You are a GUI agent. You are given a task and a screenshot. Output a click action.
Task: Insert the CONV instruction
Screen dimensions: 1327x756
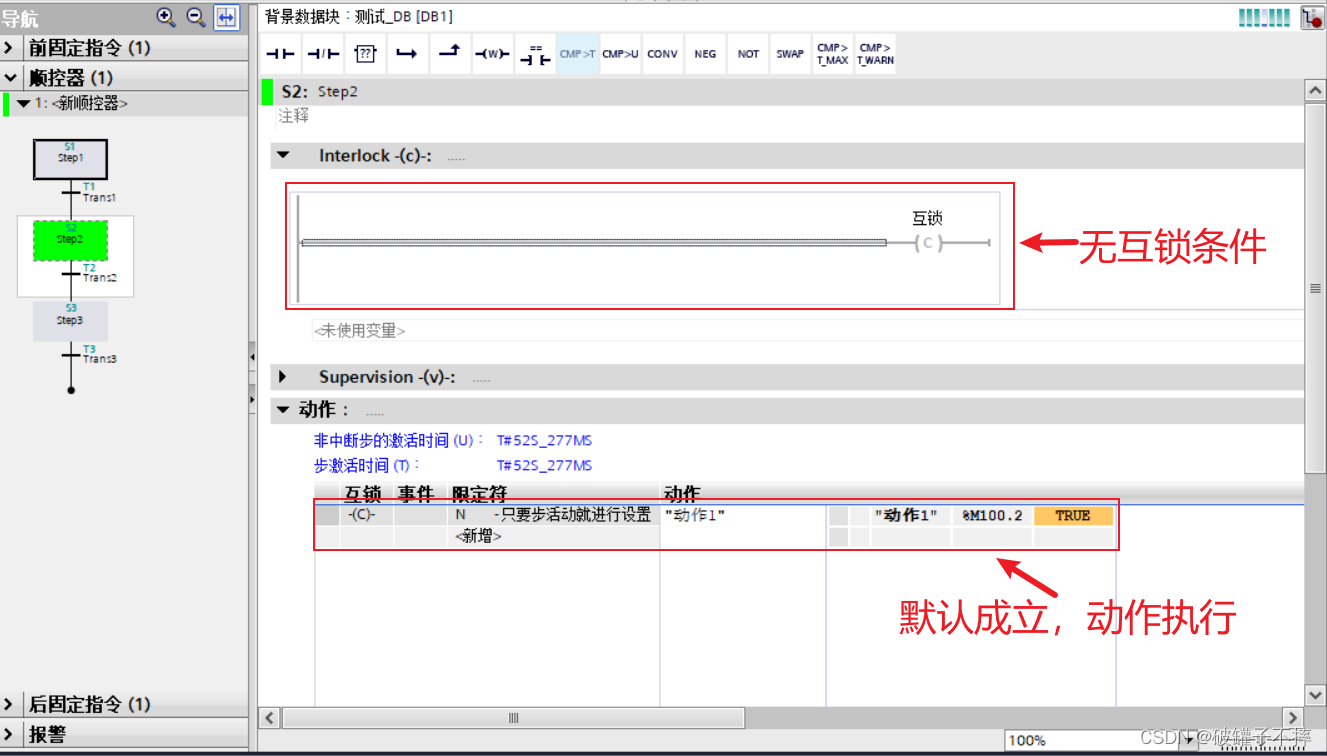(662, 54)
